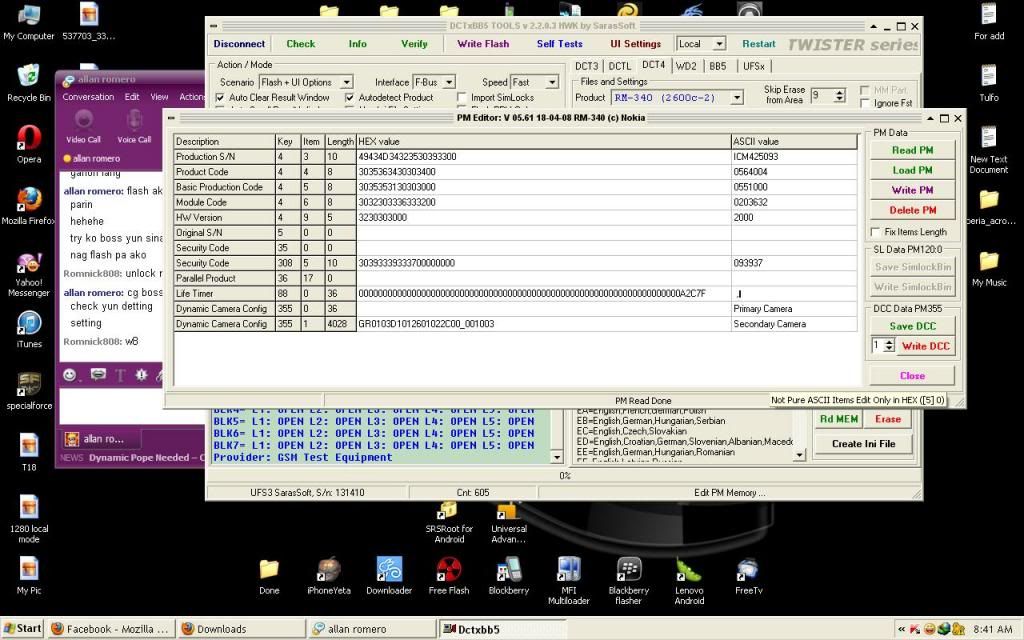Open the Recycle Bin
Image resolution: width=1024 pixels, height=640 pixels.
29,76
